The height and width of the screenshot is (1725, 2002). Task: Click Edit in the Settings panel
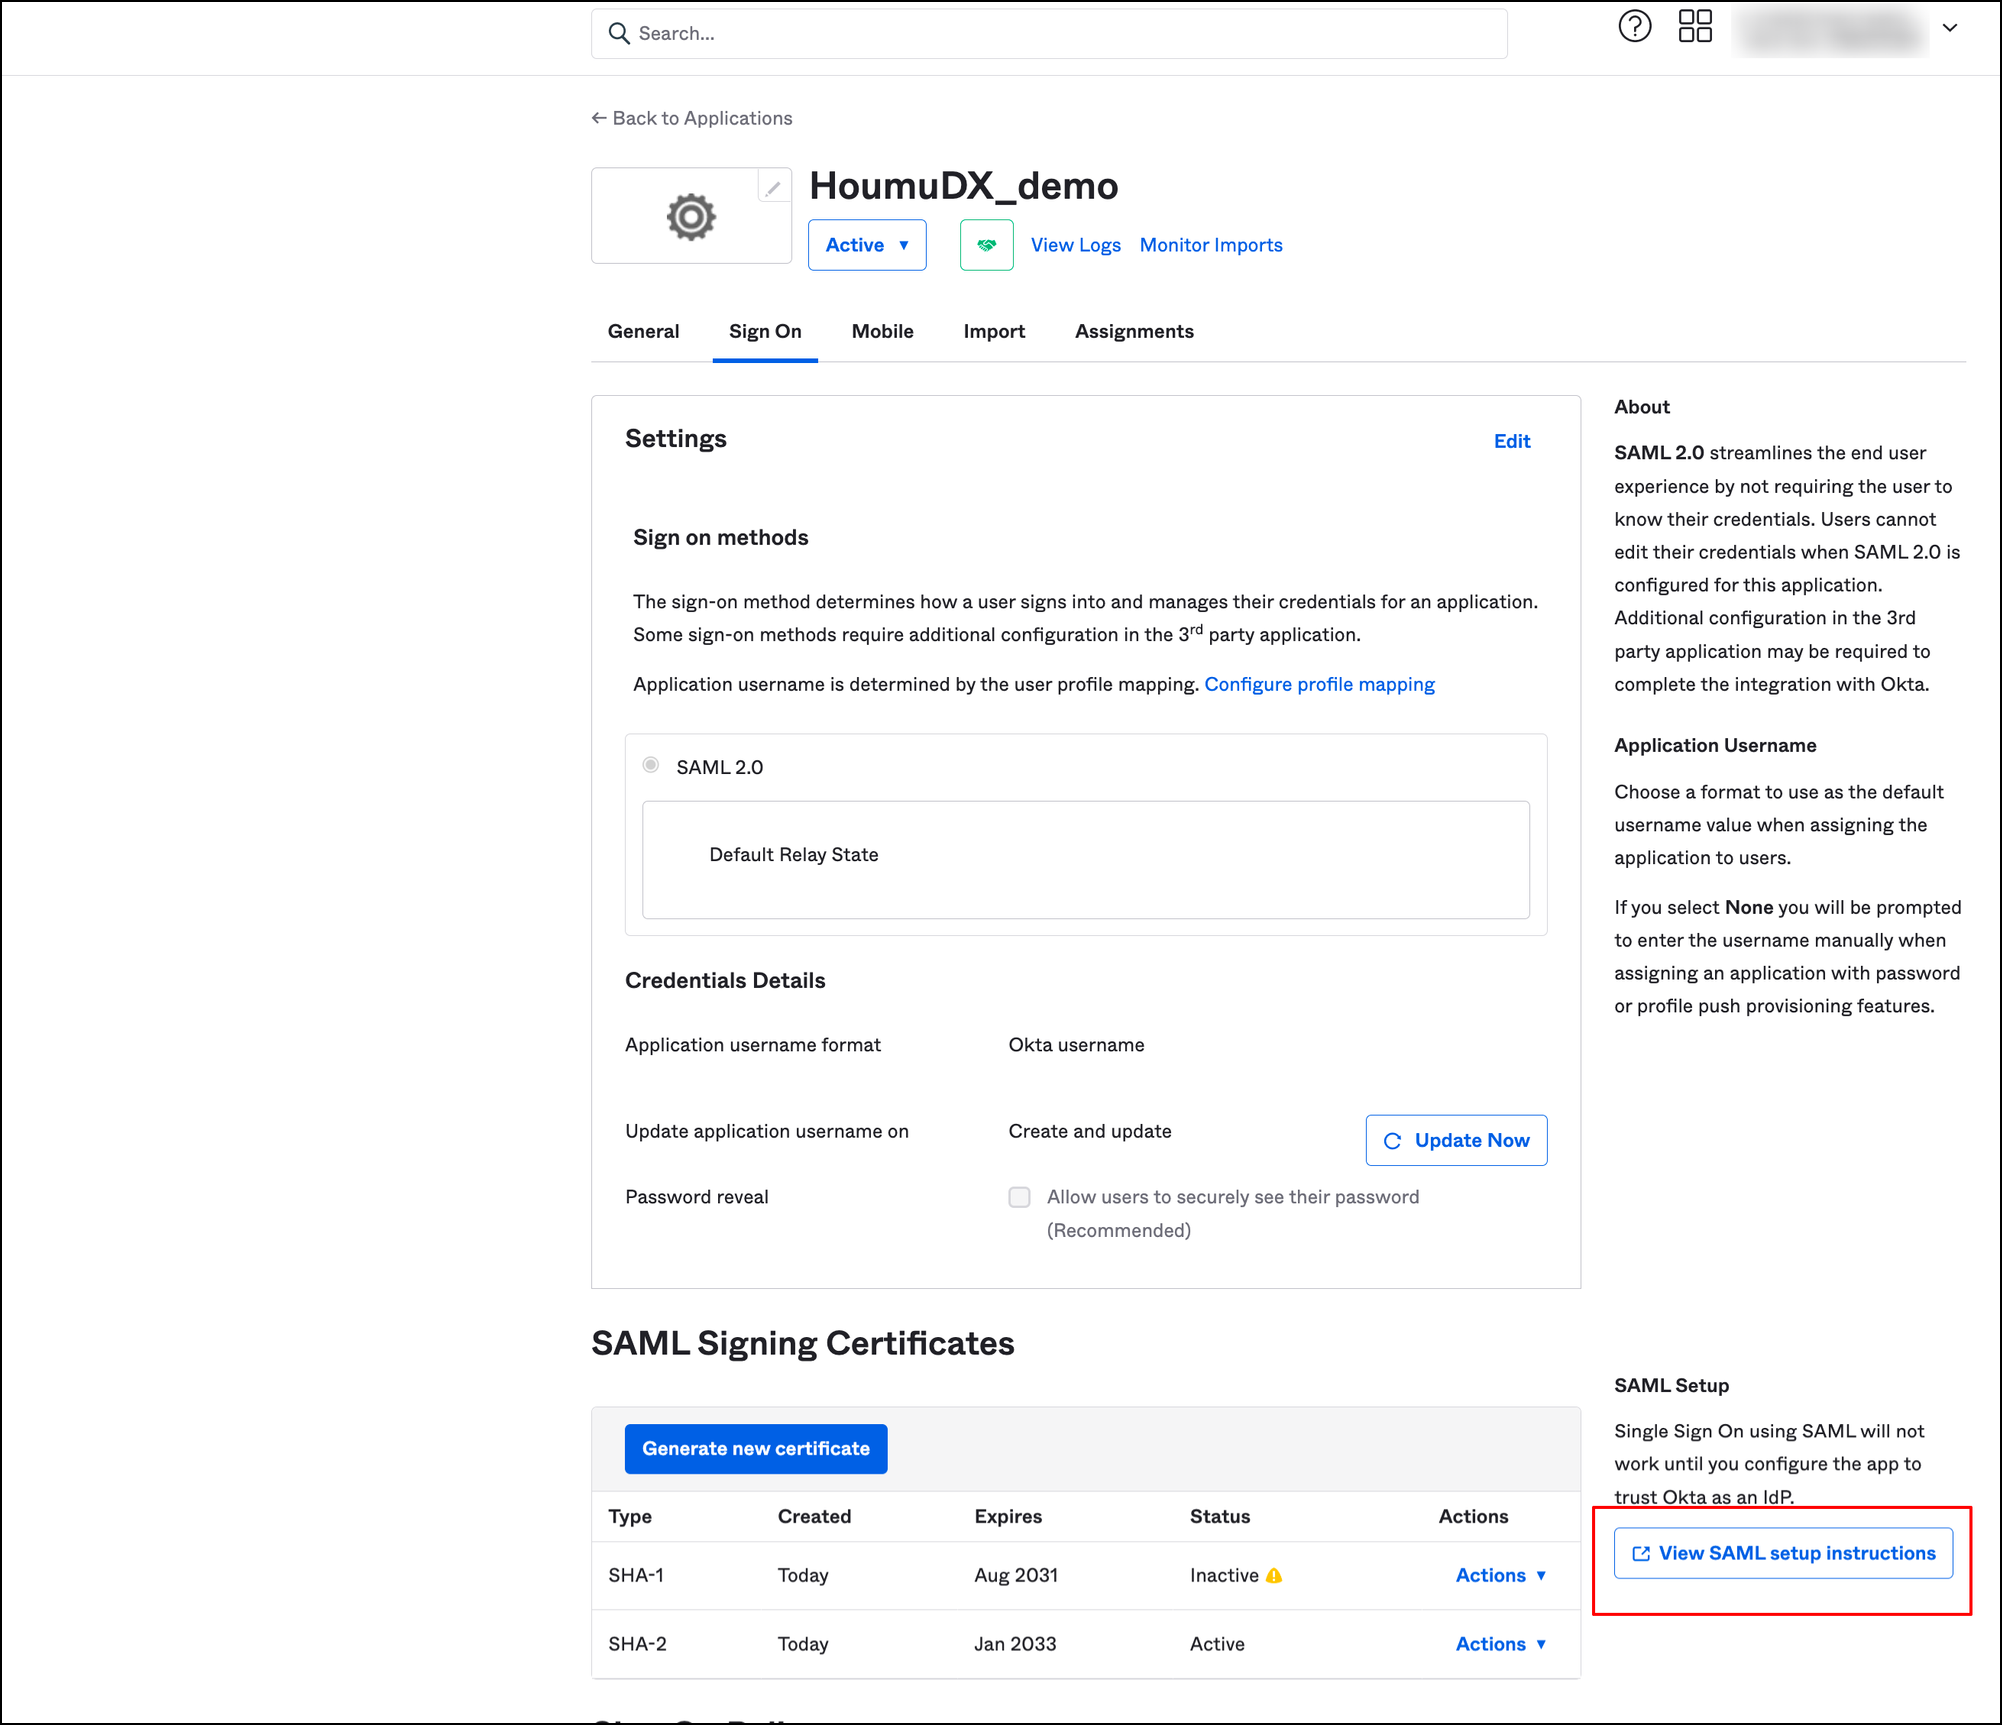(x=1512, y=441)
